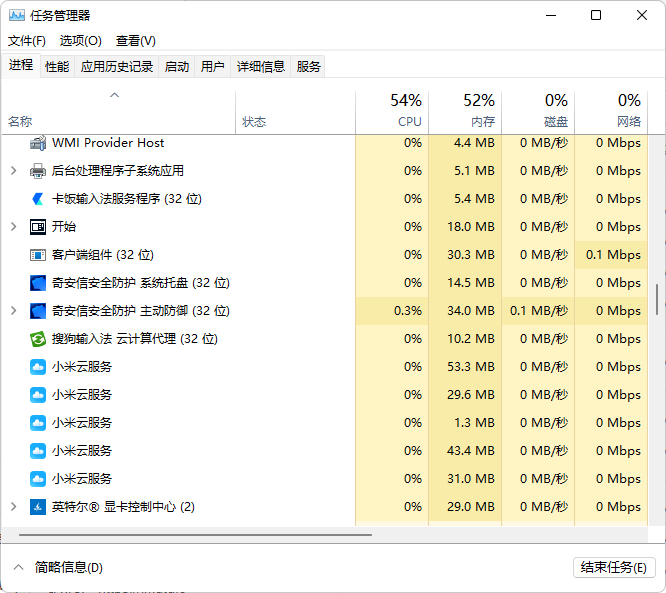This screenshot has height=593, width=666.
Task: Click cloud icon of 小米云服务 using 43.4 MB
Action: pos(38,451)
